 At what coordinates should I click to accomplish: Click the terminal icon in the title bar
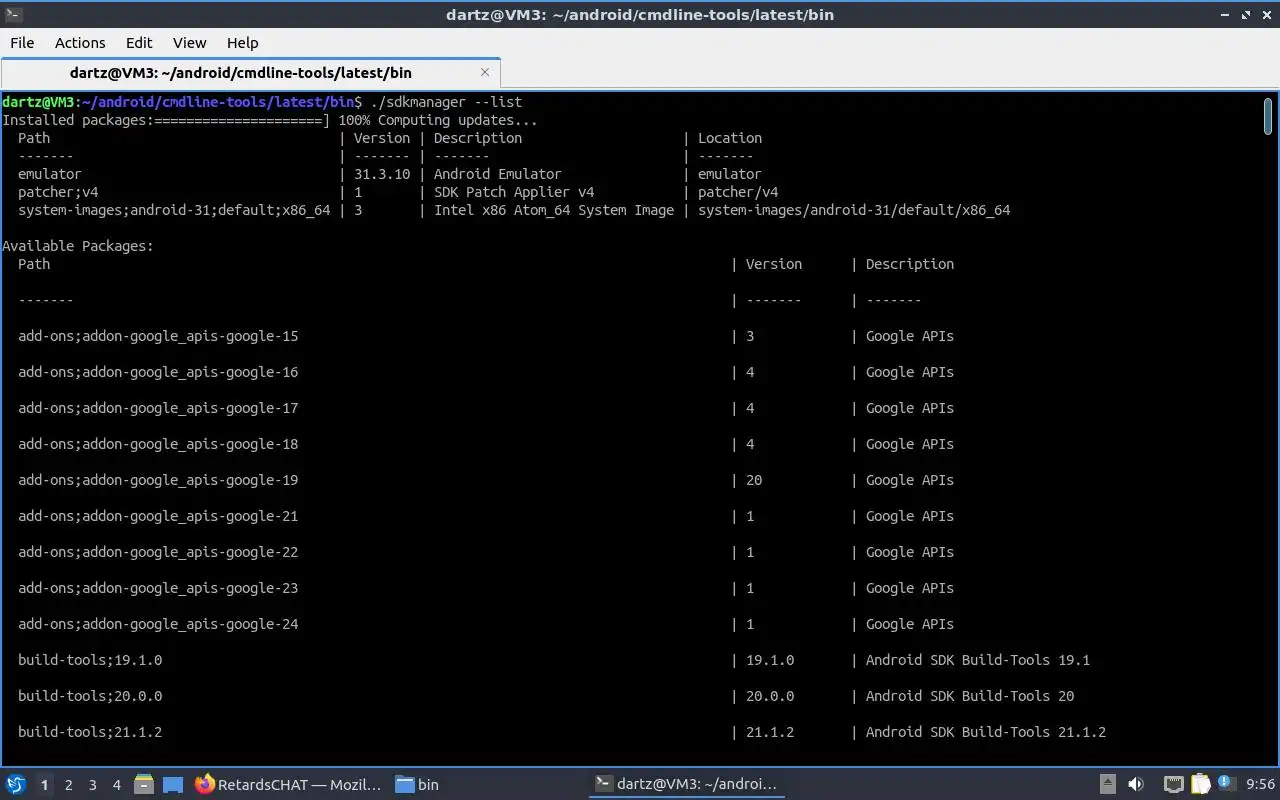(x=13, y=15)
